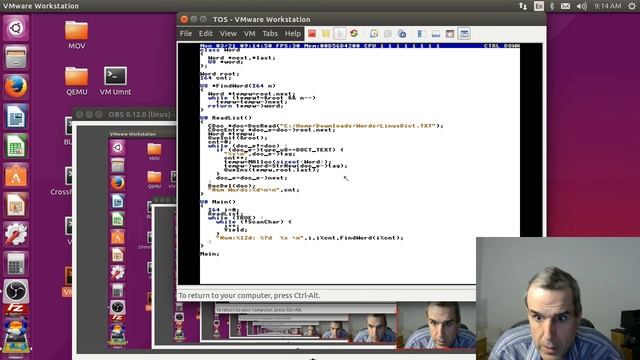Click the highlighted console view toolbar icon

(x=464, y=33)
